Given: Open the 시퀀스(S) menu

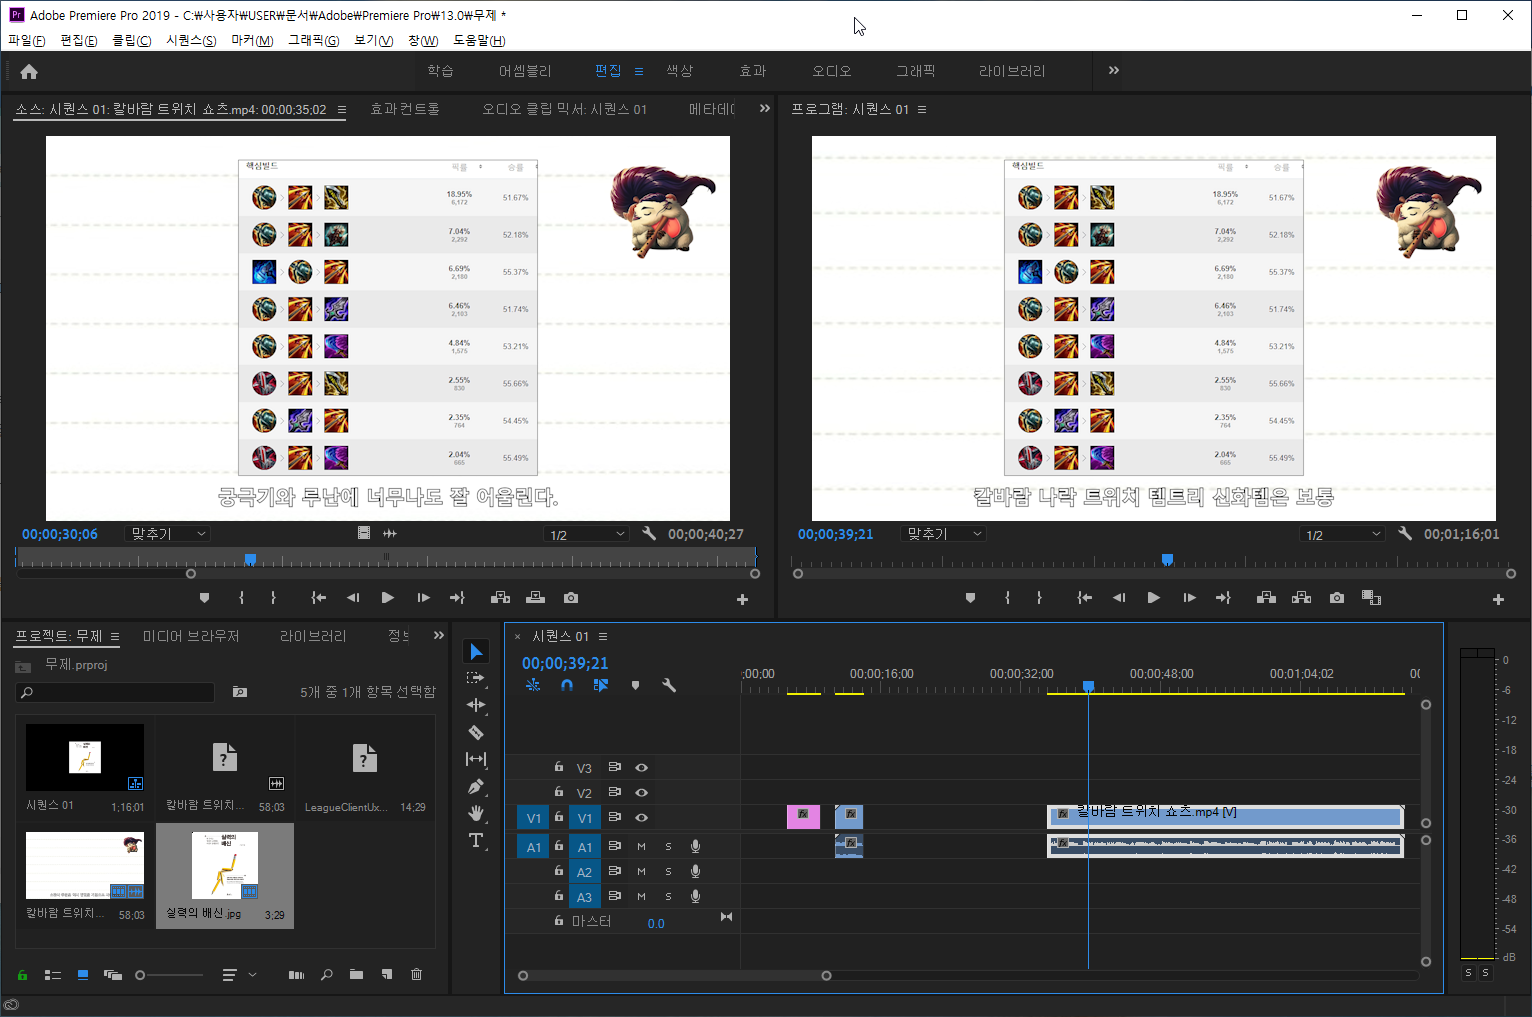Looking at the screenshot, I should 191,40.
